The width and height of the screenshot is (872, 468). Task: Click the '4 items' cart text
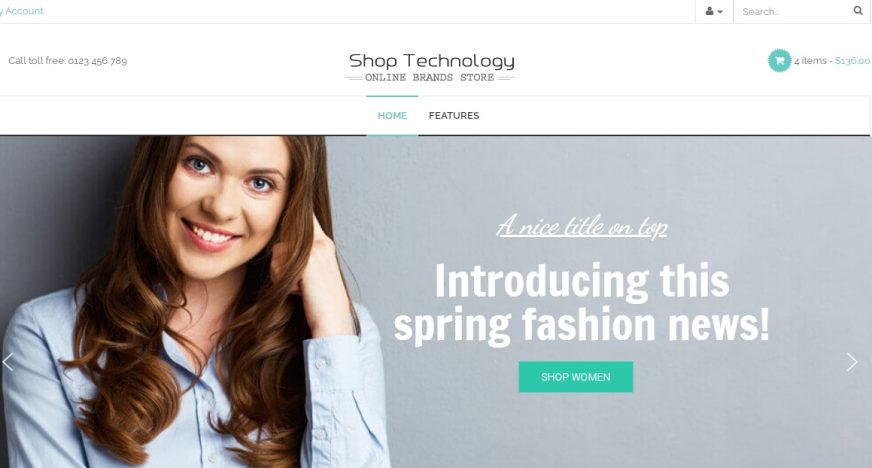(x=810, y=61)
